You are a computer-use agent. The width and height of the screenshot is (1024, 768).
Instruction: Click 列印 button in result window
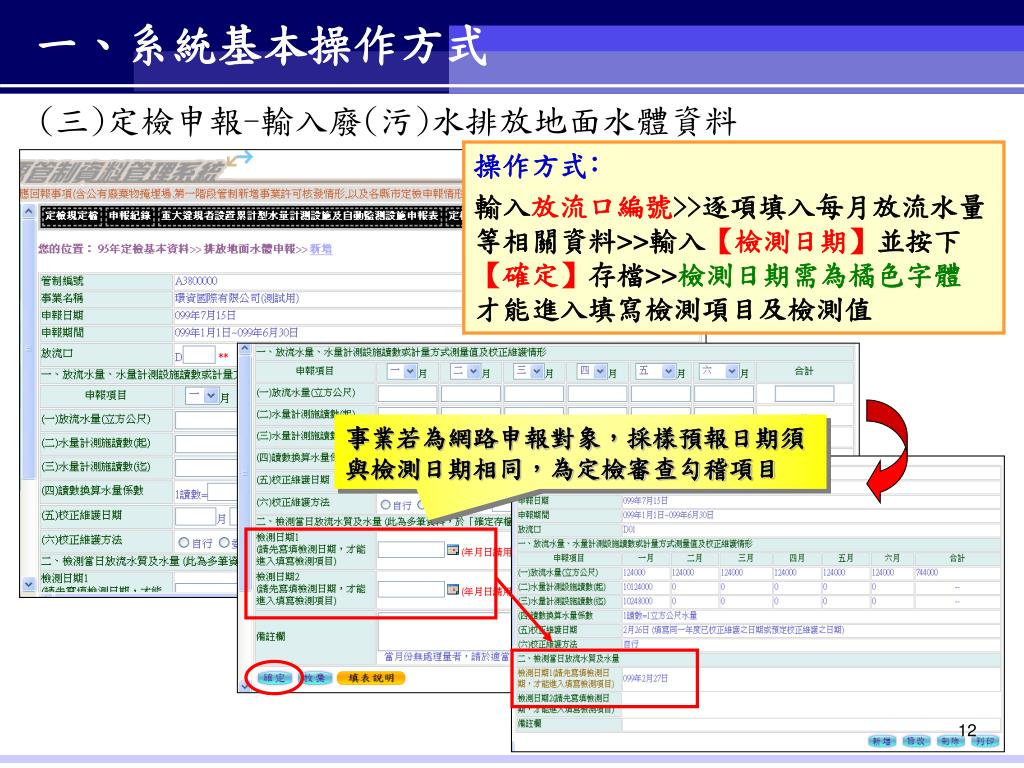(984, 741)
